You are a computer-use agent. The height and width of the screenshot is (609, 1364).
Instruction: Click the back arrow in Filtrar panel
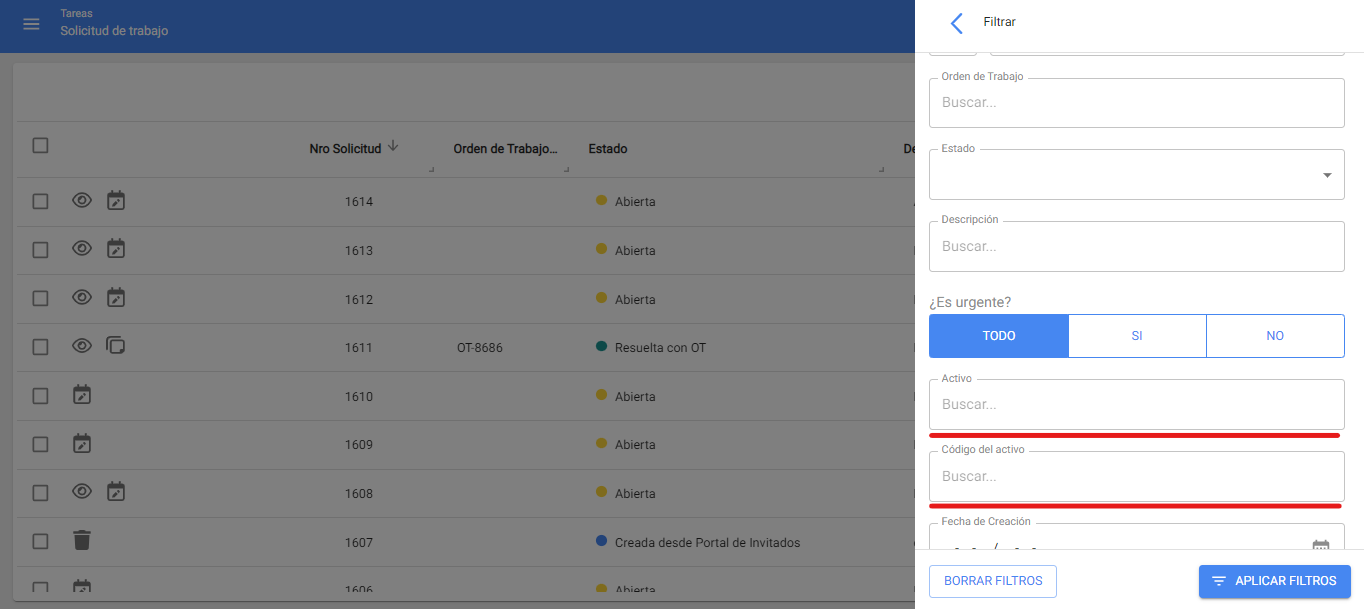click(957, 23)
